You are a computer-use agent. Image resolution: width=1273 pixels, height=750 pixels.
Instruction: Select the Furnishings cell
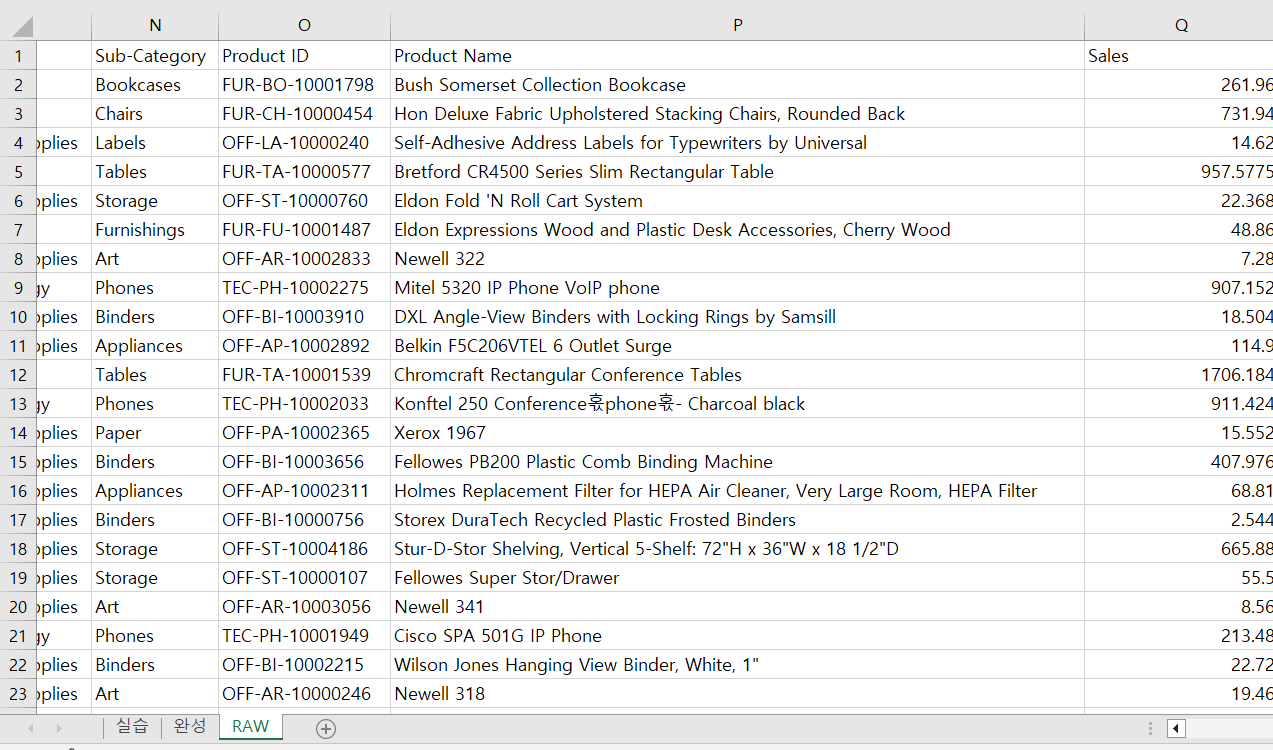(x=155, y=230)
